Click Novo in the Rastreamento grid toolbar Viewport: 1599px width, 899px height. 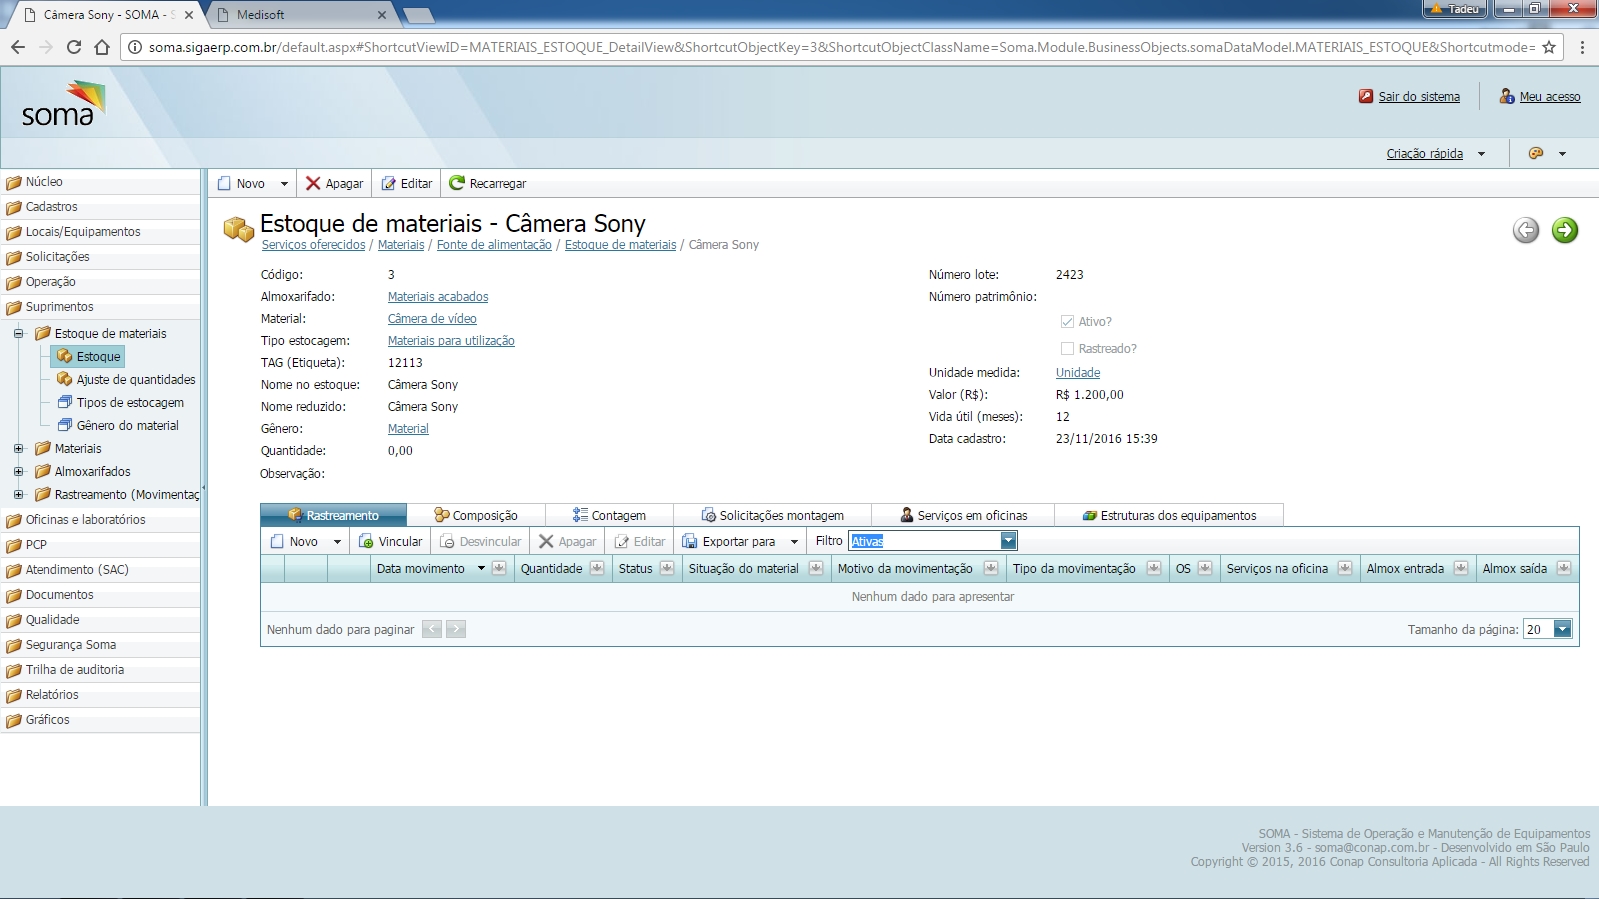pyautogui.click(x=294, y=541)
